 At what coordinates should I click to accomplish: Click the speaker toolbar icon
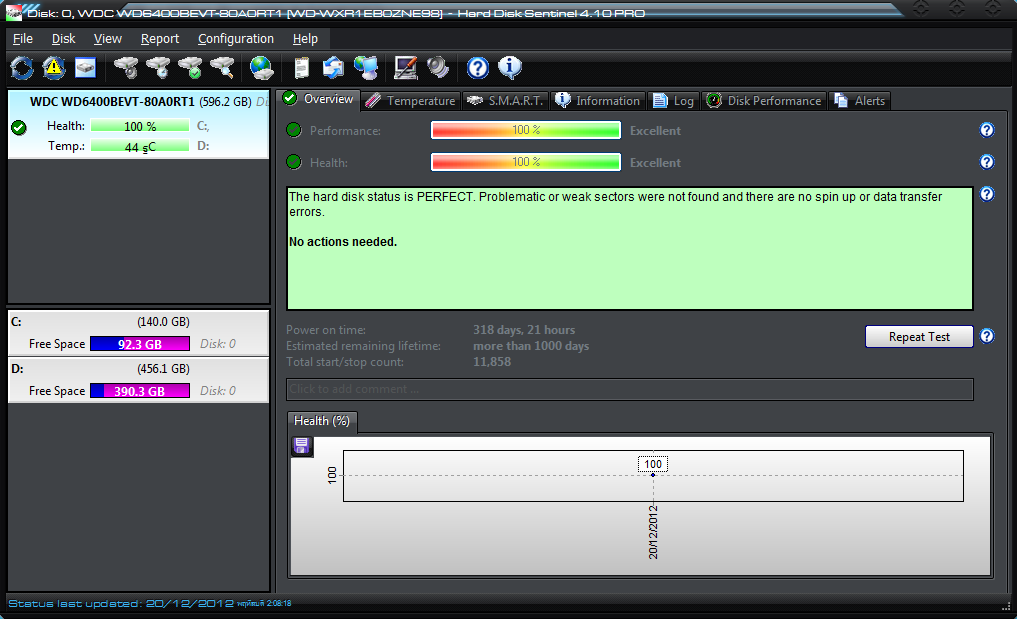click(438, 67)
